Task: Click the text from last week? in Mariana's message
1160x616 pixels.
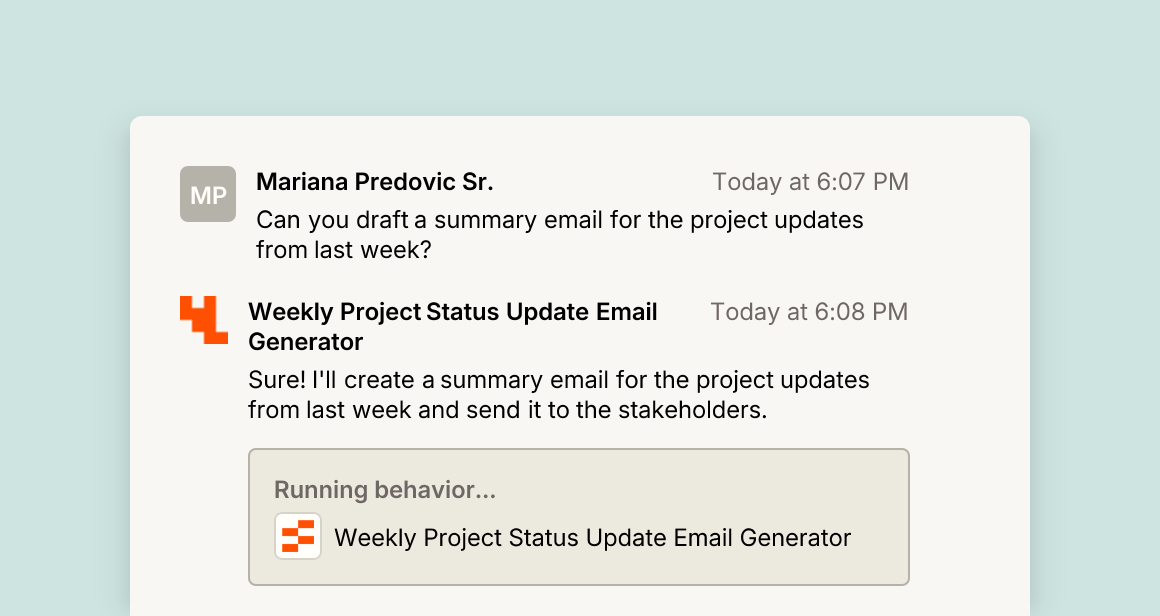Action: pos(343,250)
